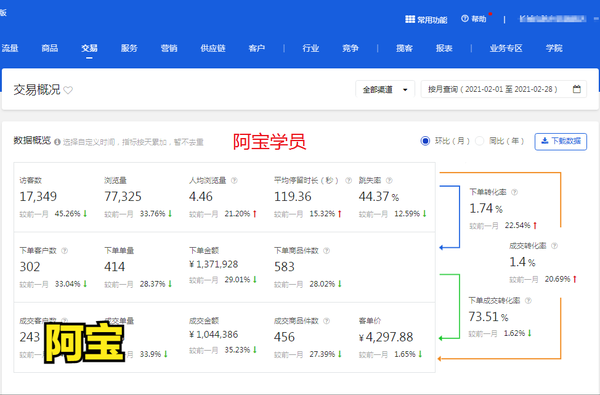Screen dimensions: 600x395
Task: Click help icon next to 人均浏览量
Action: click(x=234, y=180)
